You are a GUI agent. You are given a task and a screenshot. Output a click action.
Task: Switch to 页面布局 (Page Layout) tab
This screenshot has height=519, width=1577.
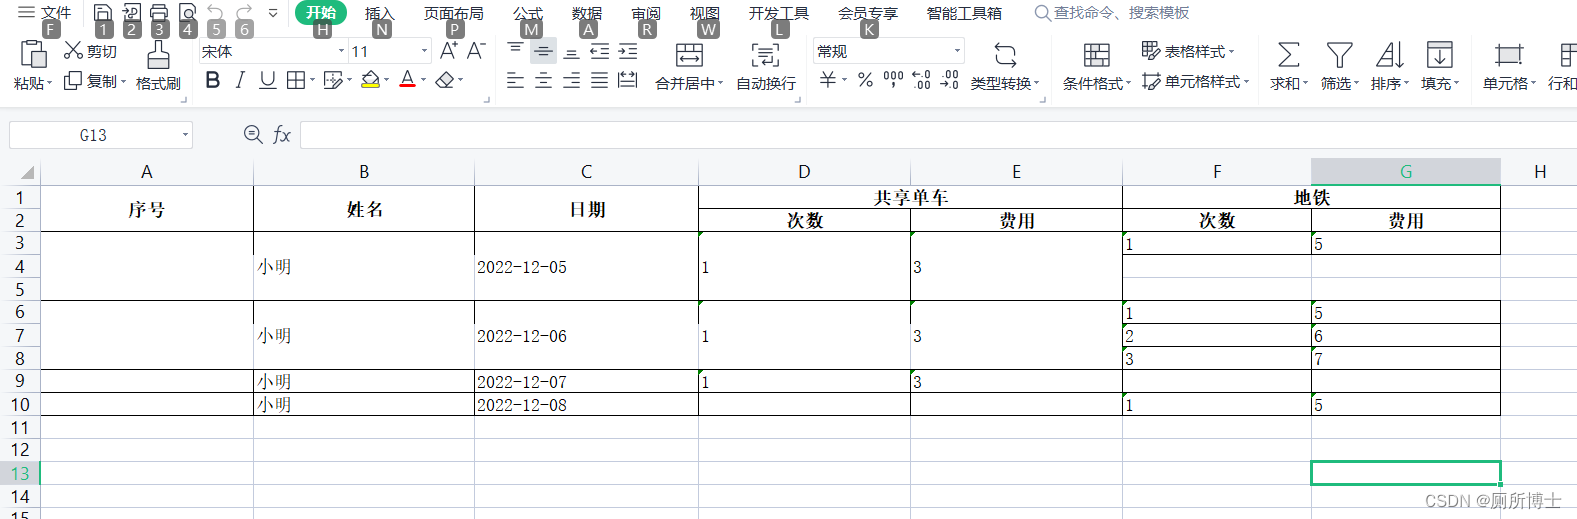454,13
